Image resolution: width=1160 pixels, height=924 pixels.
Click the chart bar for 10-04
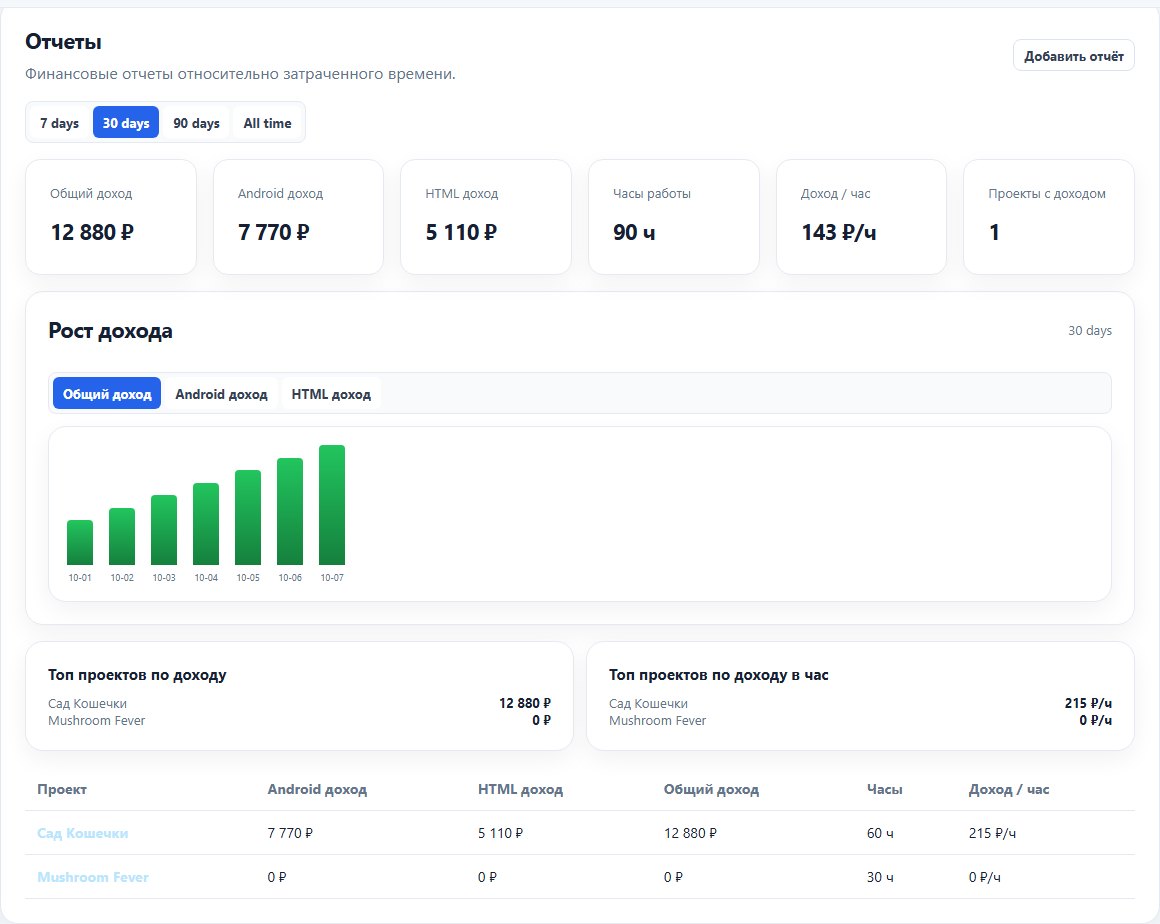tap(206, 524)
